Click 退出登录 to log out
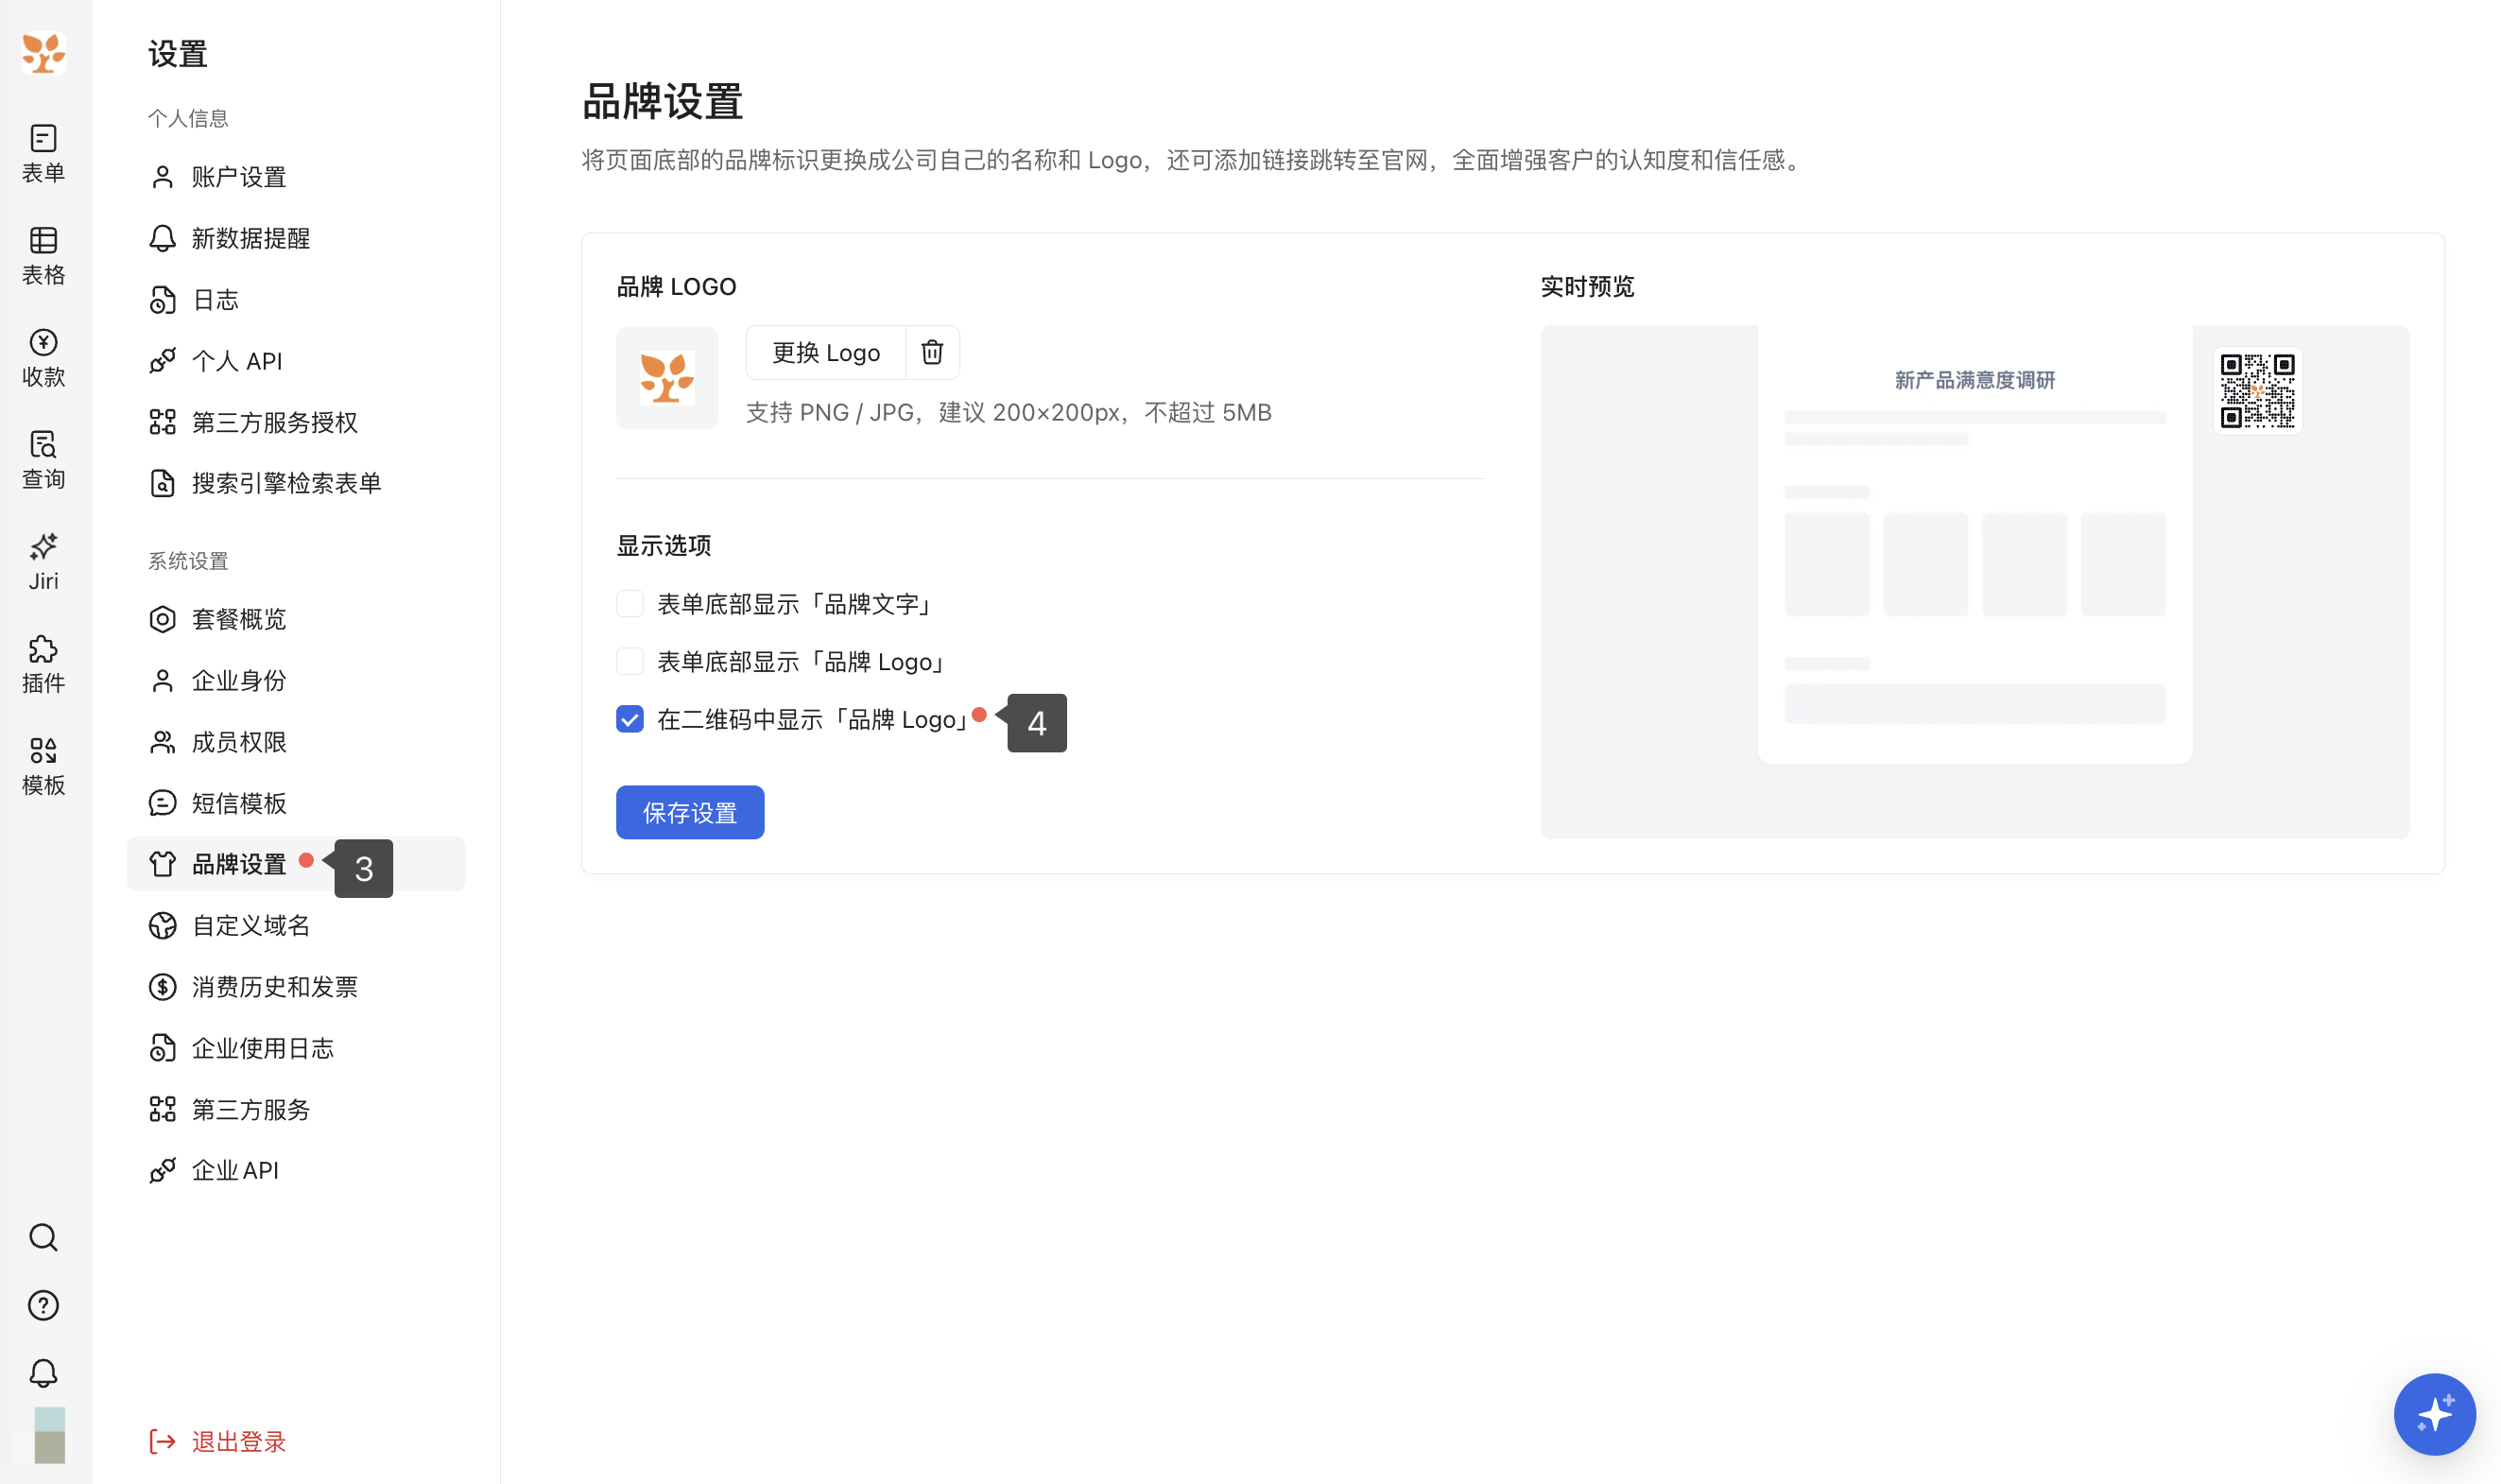 click(218, 1441)
